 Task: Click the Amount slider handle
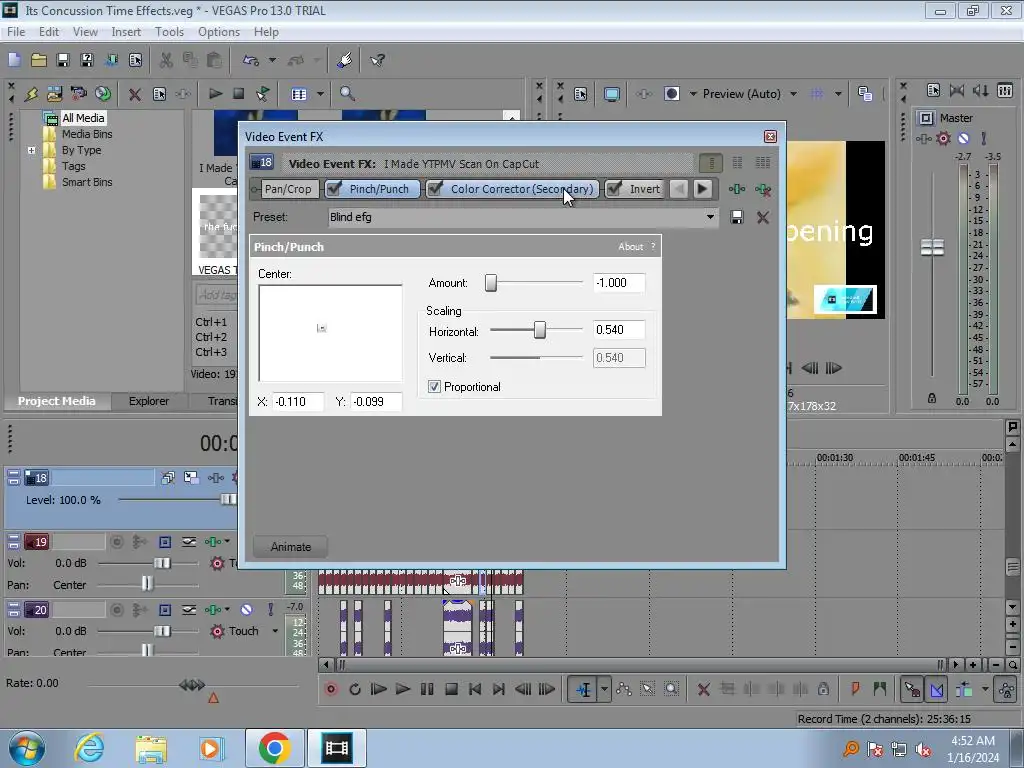click(x=490, y=283)
